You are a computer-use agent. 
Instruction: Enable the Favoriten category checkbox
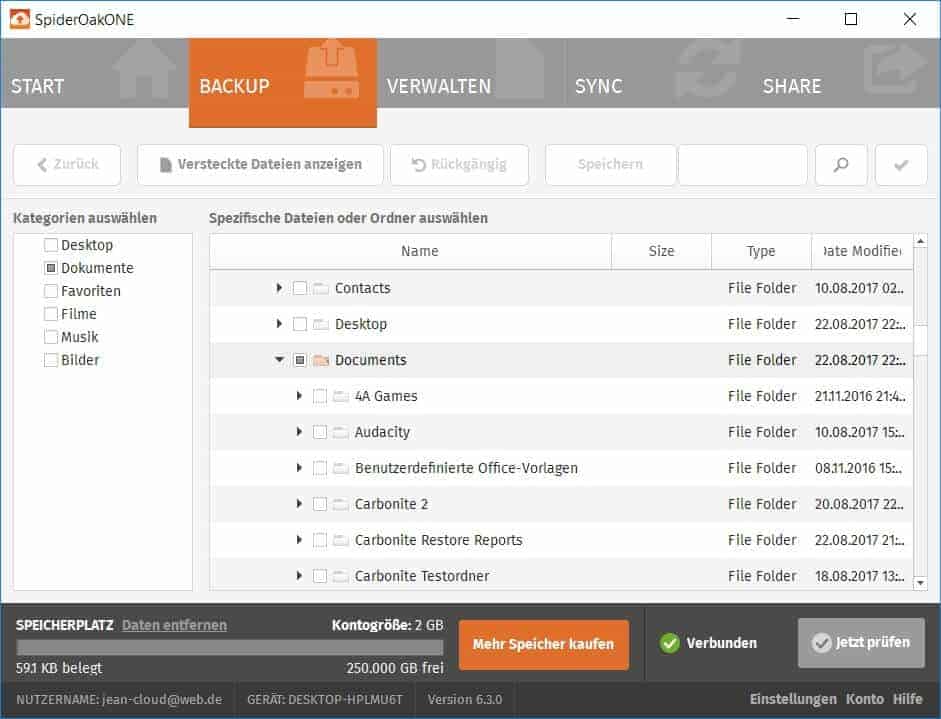[51, 291]
